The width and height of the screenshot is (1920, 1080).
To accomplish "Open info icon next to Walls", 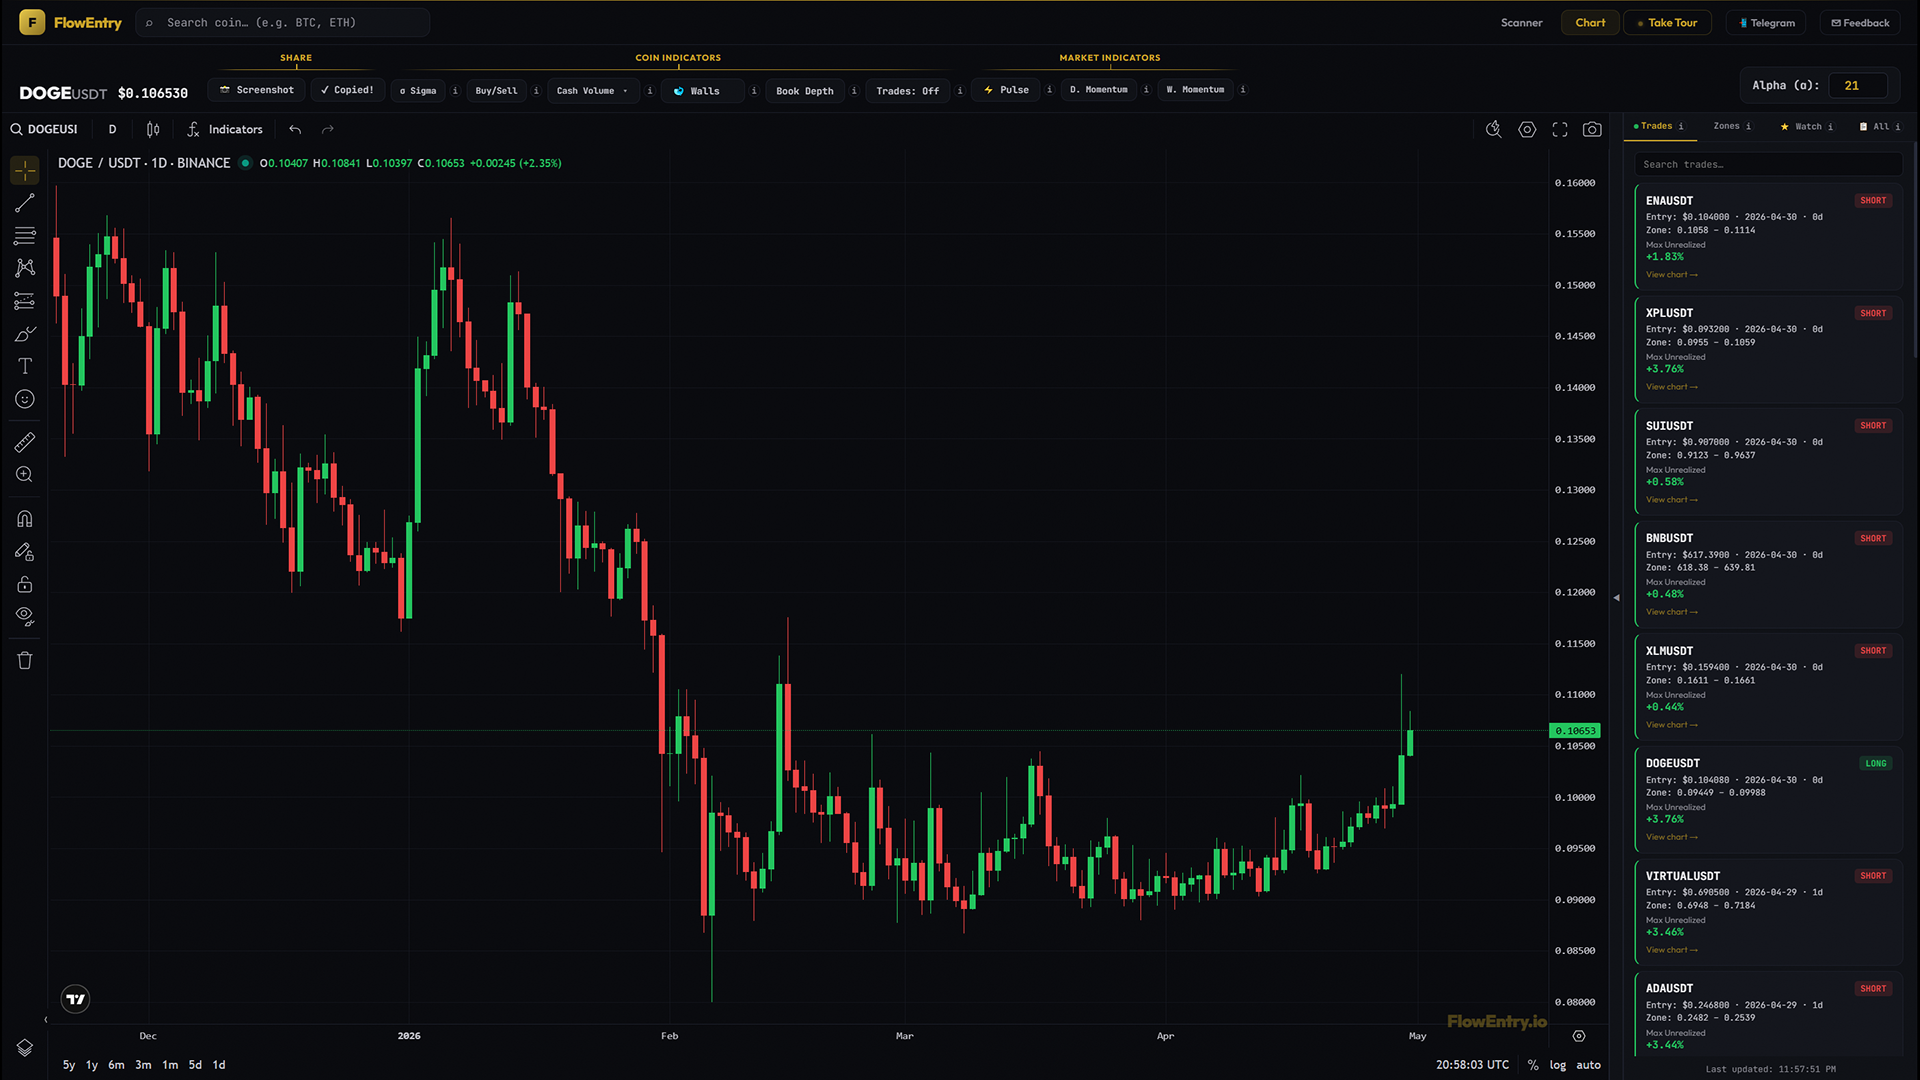I will click(x=754, y=91).
